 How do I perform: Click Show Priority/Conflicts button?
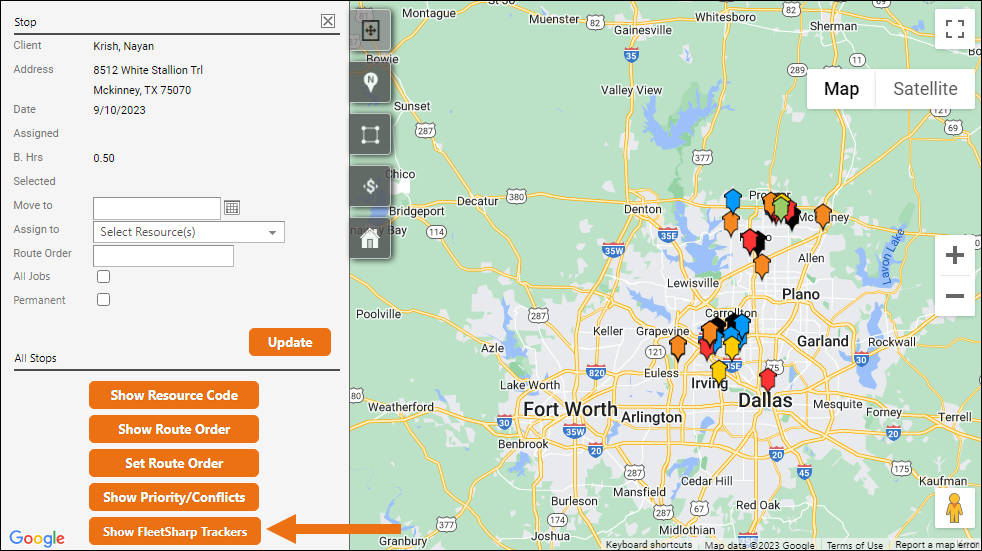pyautogui.click(x=174, y=497)
